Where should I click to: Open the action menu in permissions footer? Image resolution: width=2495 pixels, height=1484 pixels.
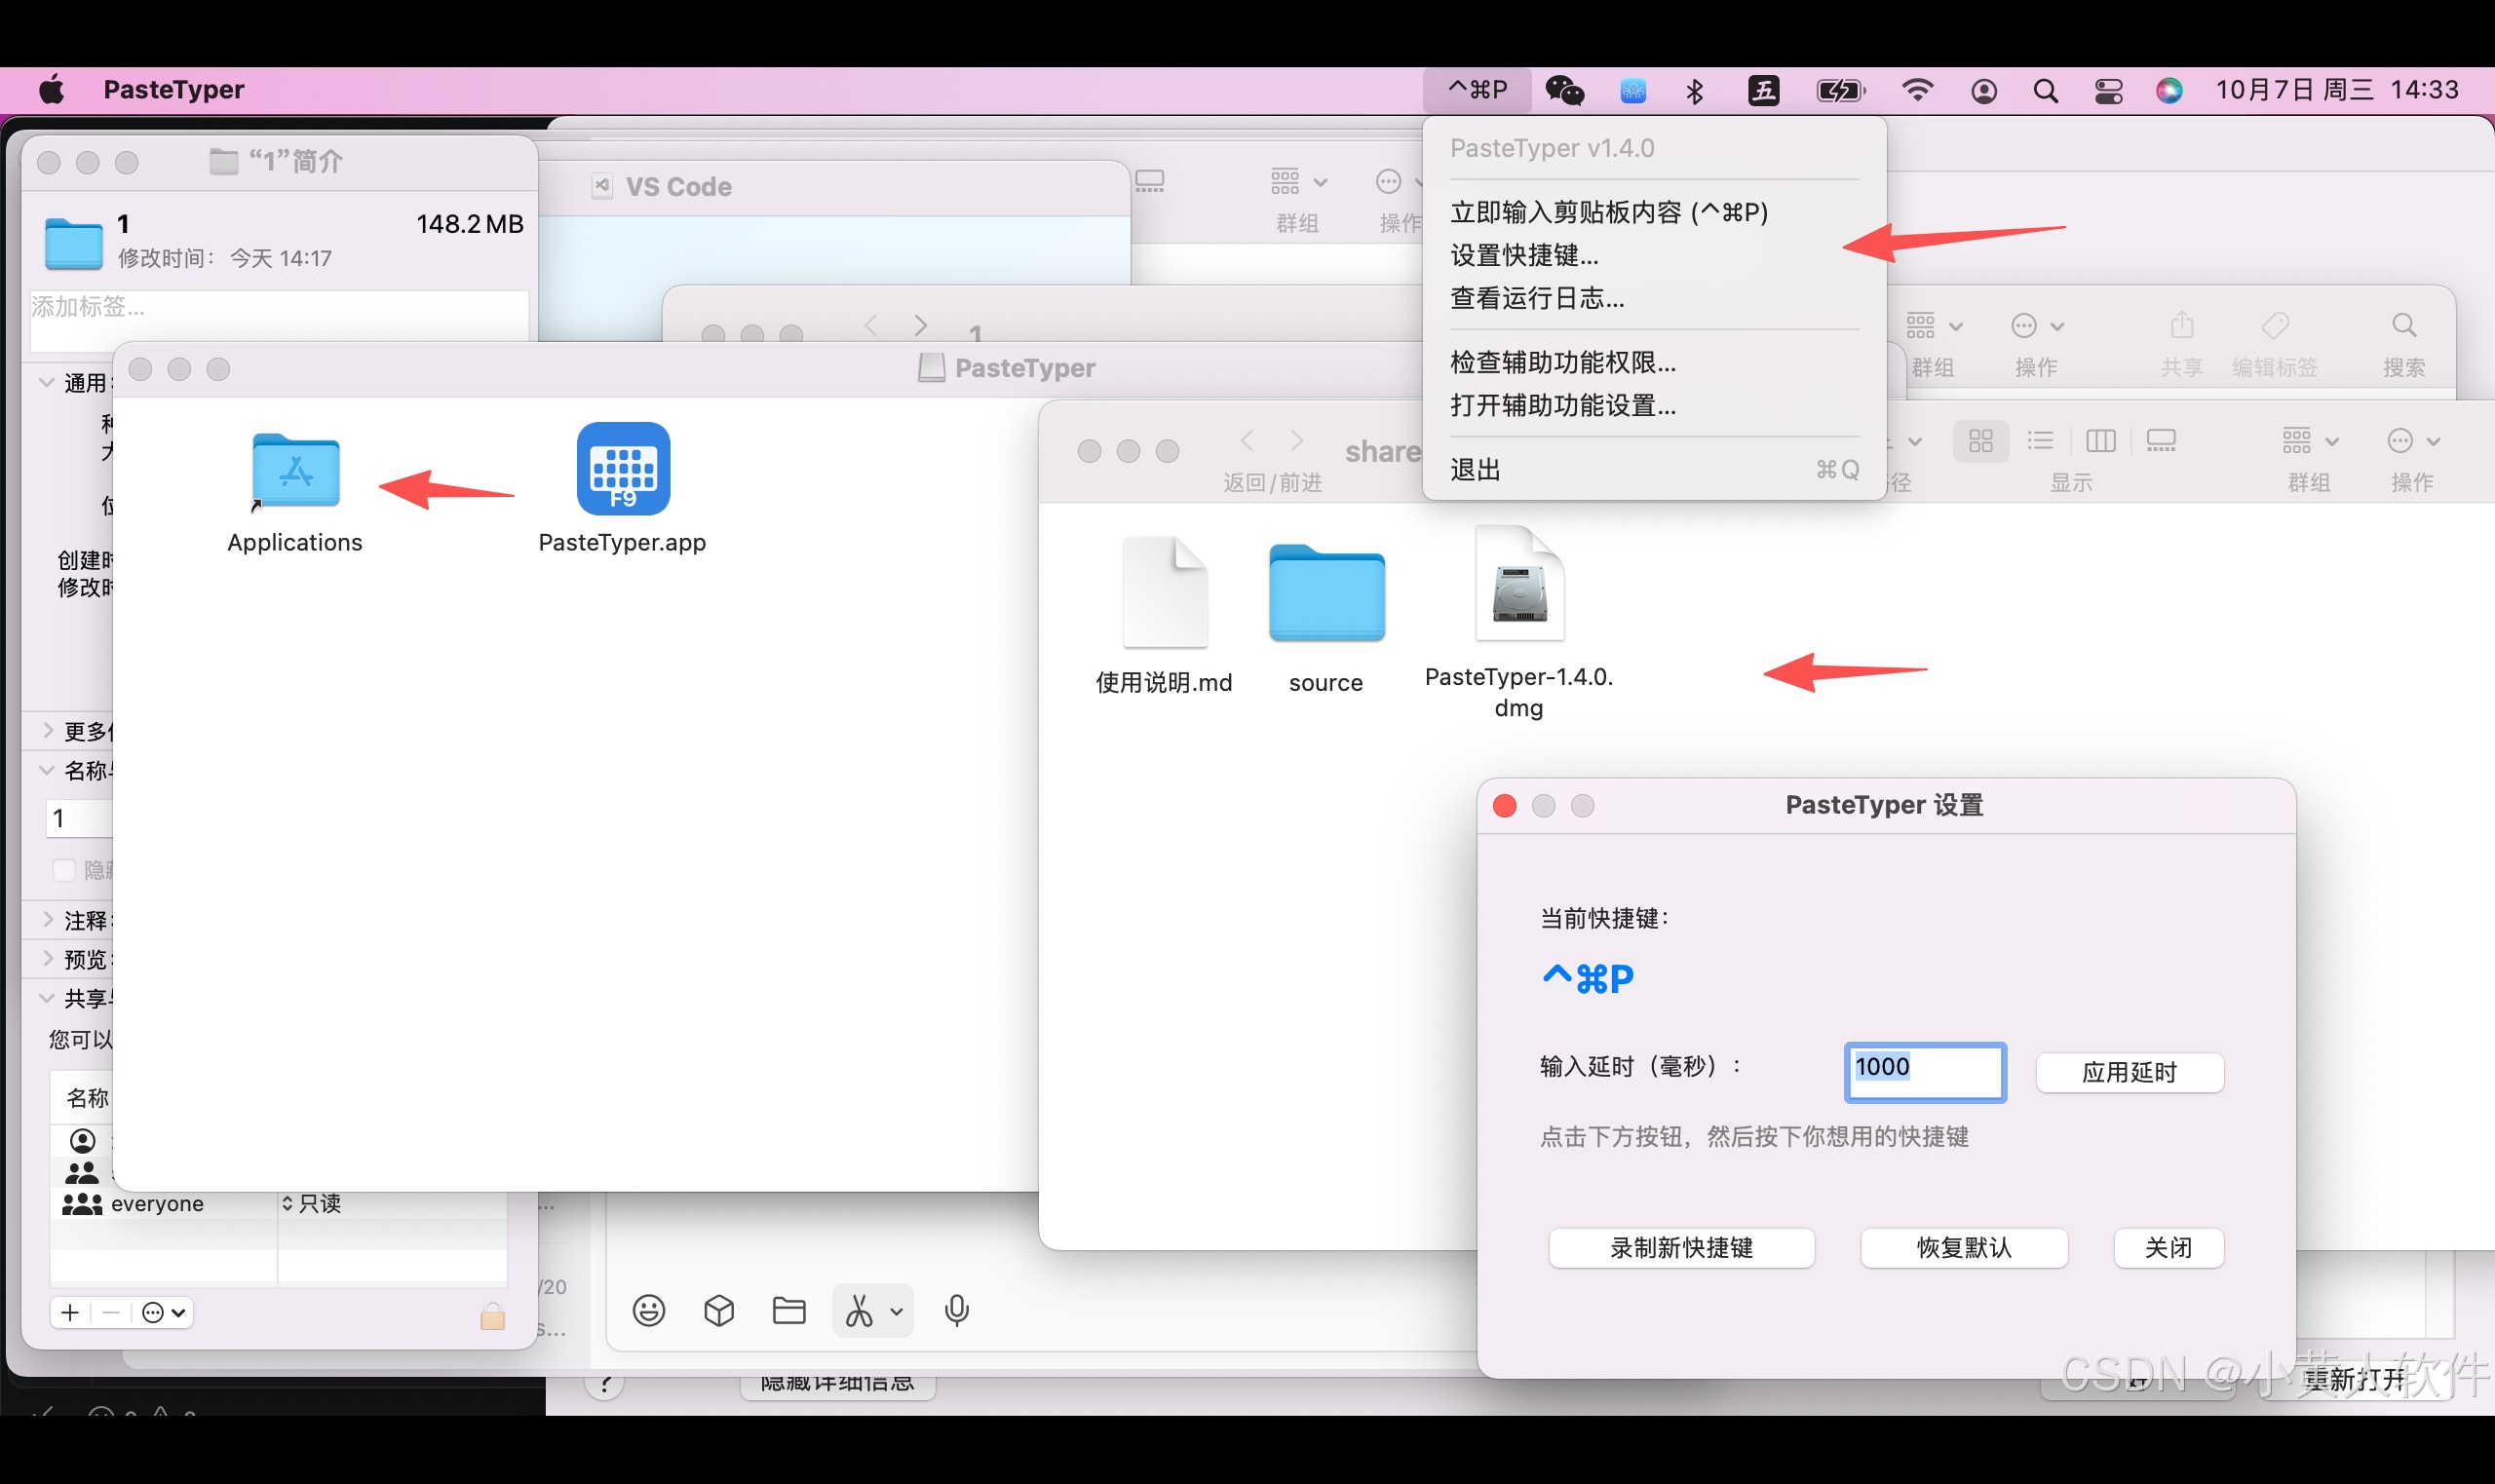[x=164, y=1312]
